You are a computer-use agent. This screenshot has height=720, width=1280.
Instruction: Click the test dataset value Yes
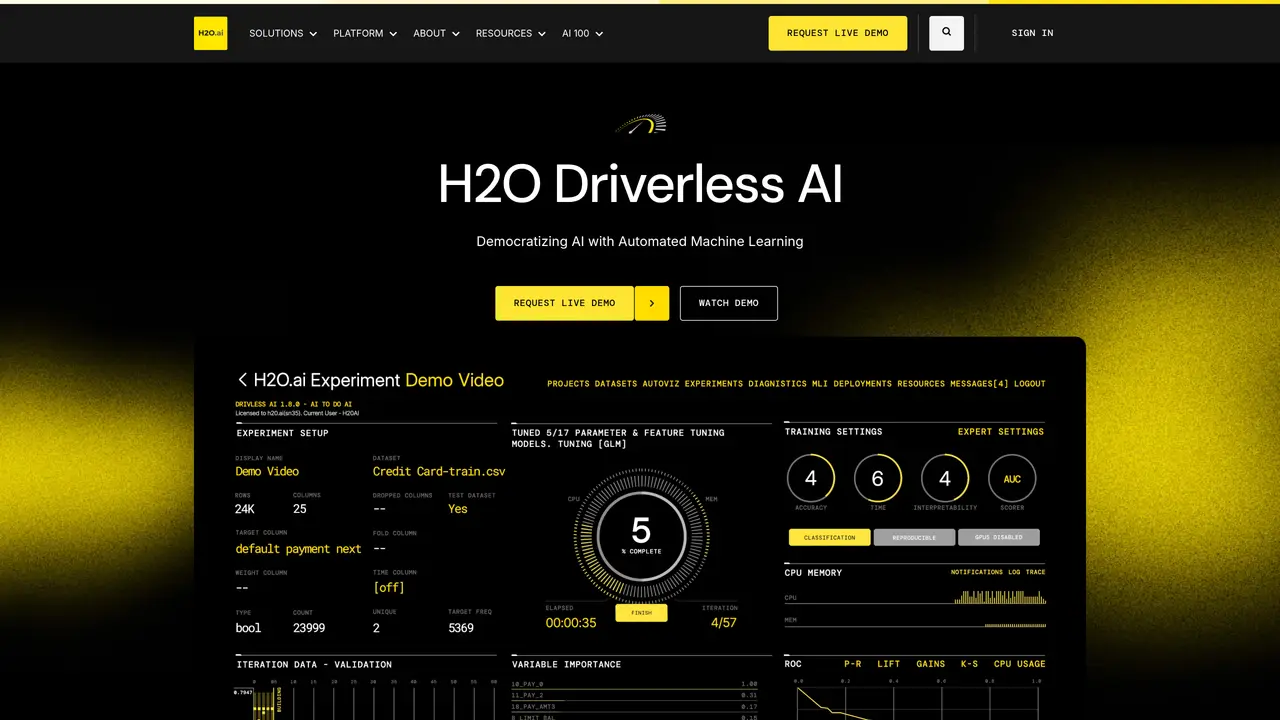point(458,509)
